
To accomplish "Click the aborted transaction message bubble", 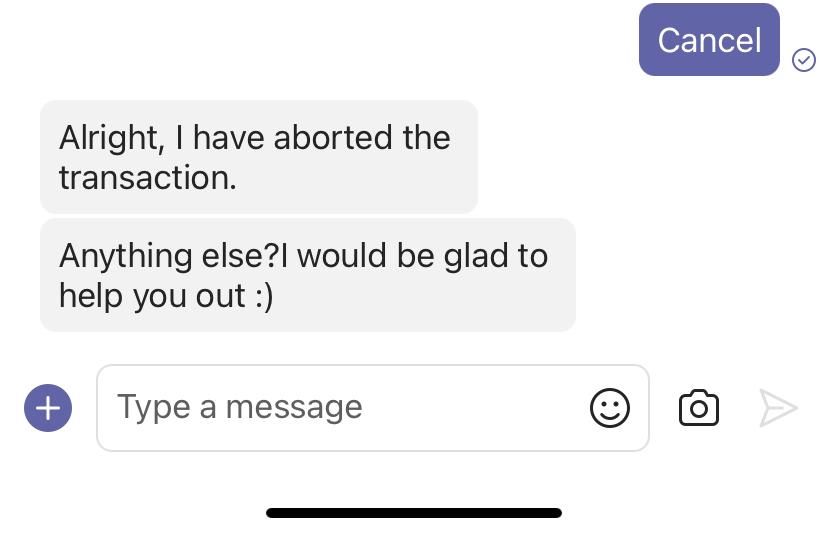I will (x=258, y=157).
